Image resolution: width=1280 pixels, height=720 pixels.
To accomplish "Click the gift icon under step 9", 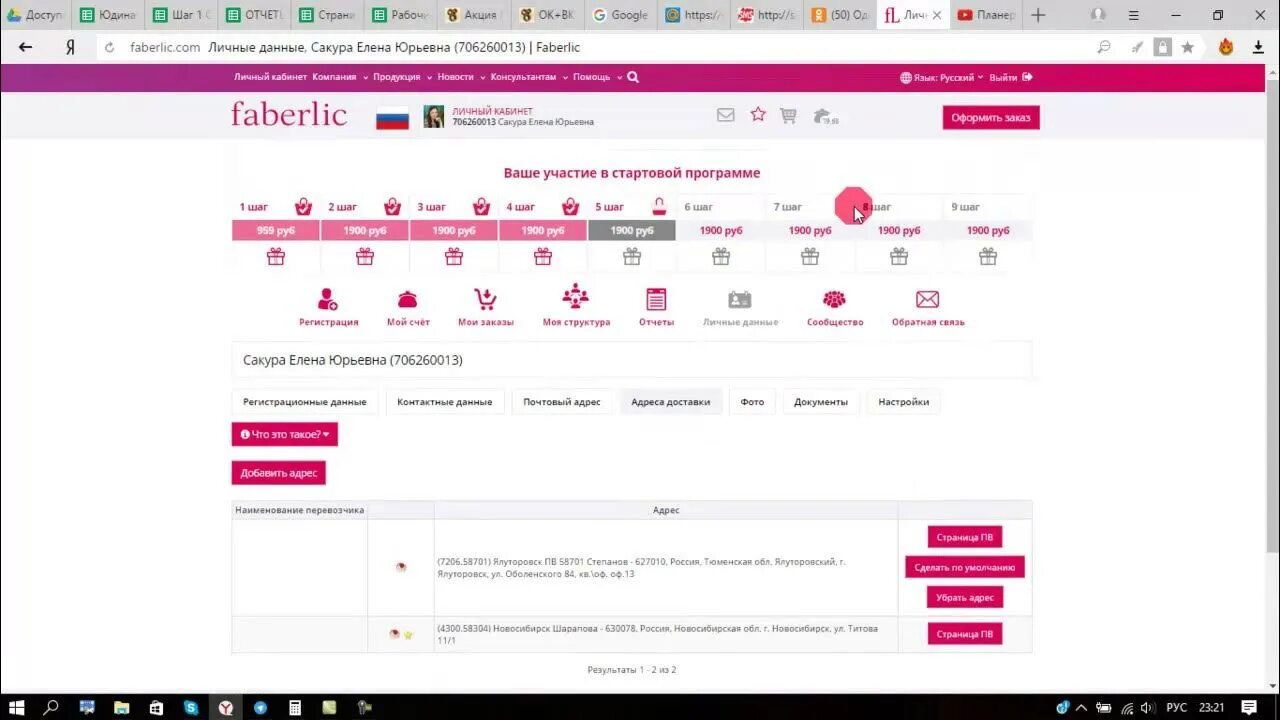I will 988,256.
